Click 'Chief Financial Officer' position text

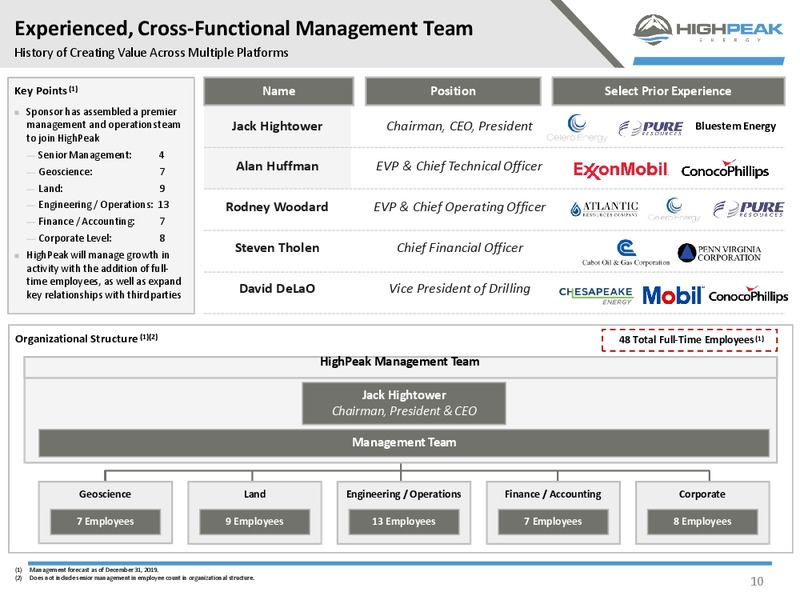[460, 248]
